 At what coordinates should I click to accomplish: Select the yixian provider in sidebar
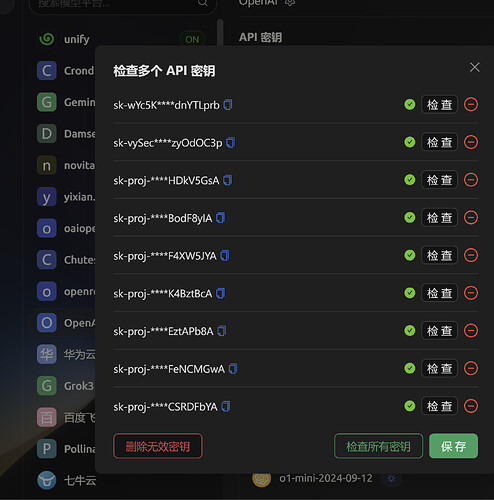click(x=65, y=197)
